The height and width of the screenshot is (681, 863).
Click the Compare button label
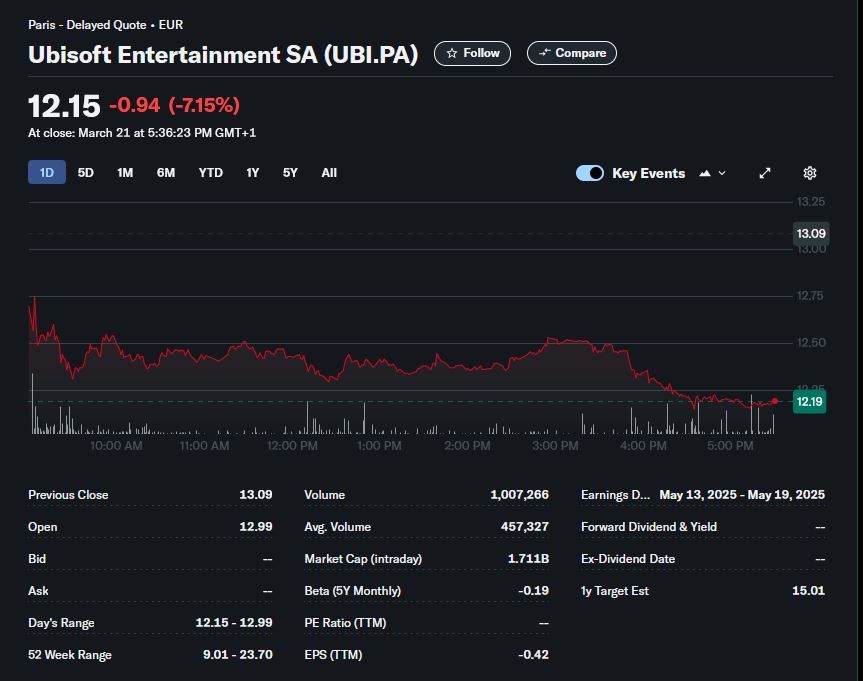pyautogui.click(x=581, y=53)
